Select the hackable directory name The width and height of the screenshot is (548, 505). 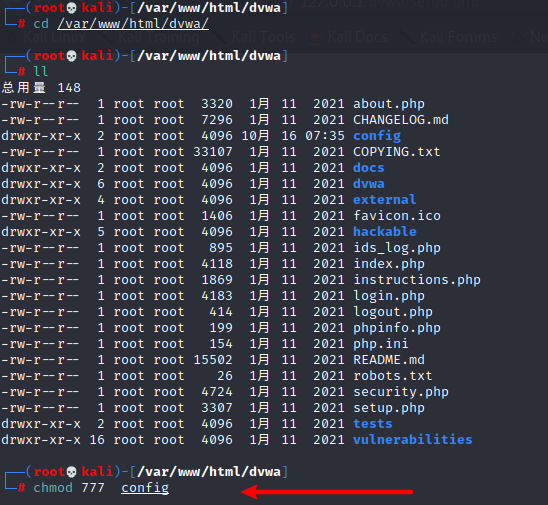[x=385, y=232]
